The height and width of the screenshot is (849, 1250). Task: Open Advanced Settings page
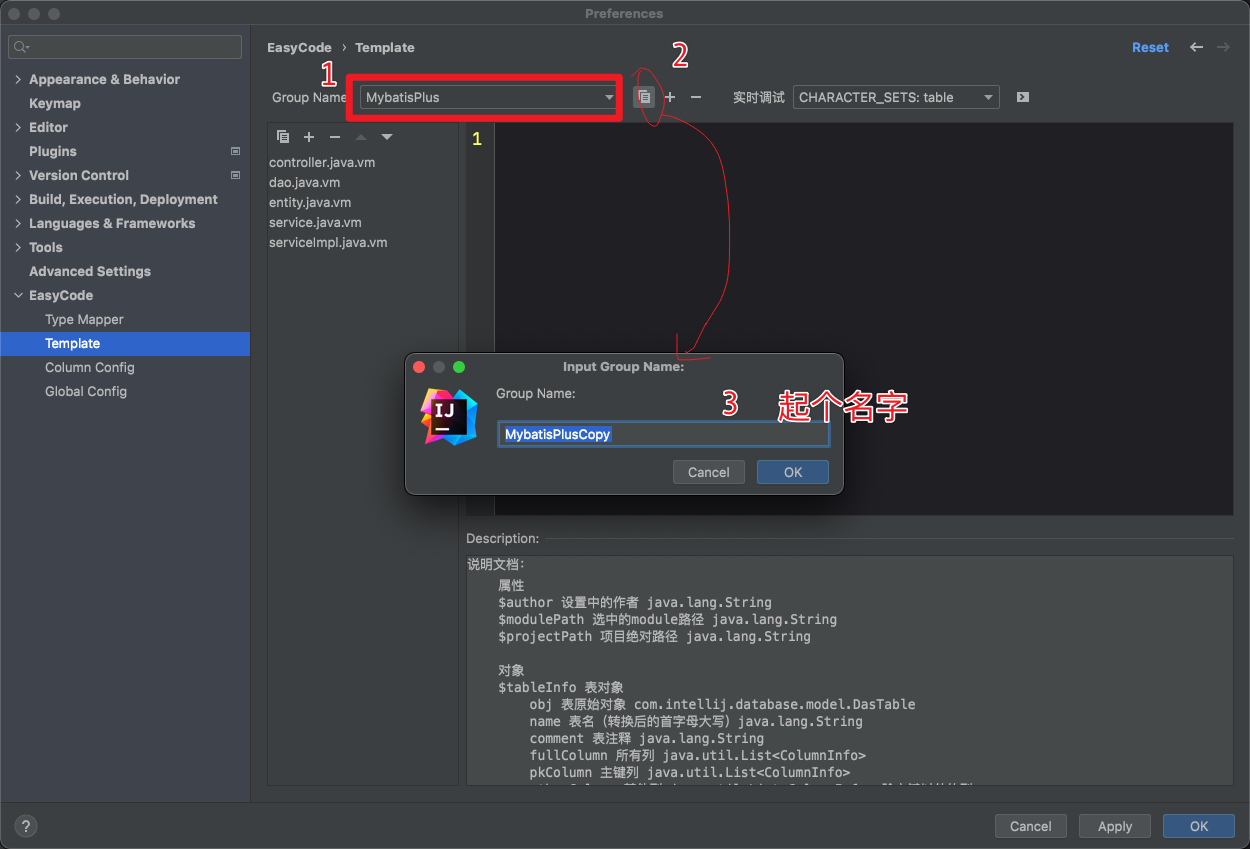pos(90,271)
